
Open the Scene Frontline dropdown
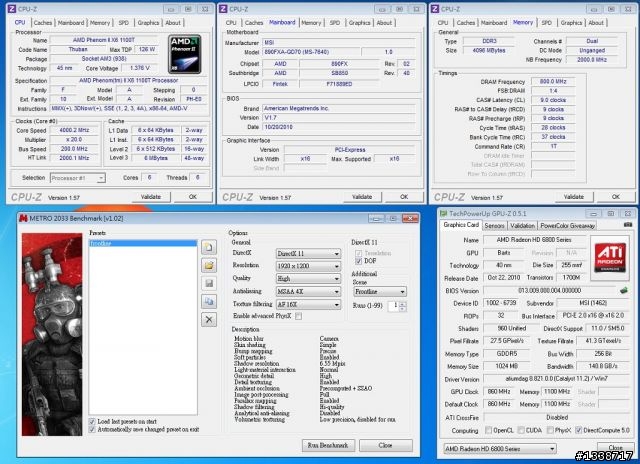coord(380,291)
